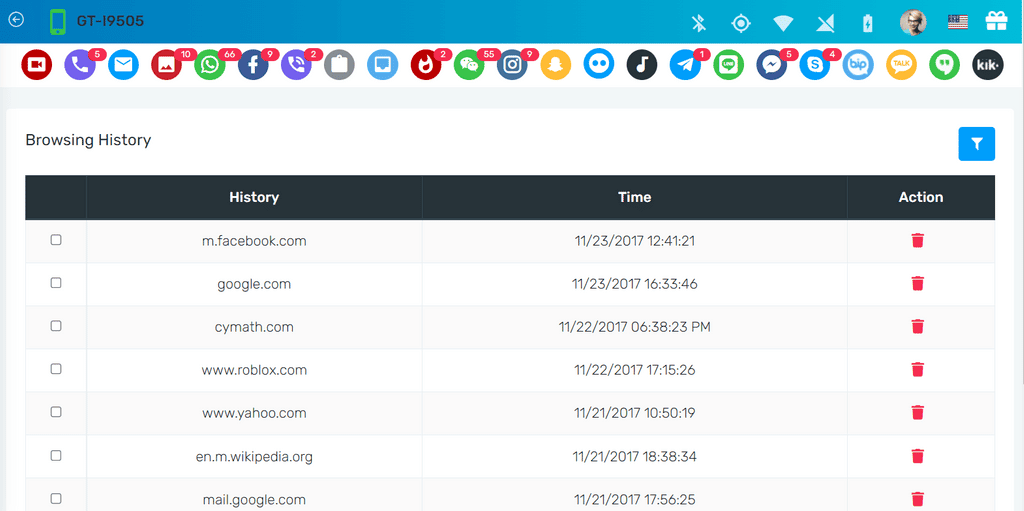Click the 11/23/2017 16:33:46 timestamp
1024x511 pixels.
(635, 284)
